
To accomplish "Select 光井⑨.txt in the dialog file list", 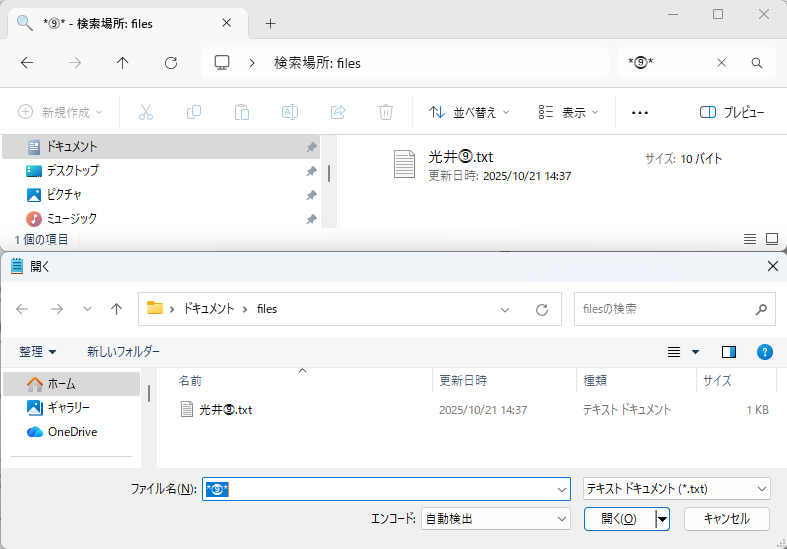I will 225,410.
